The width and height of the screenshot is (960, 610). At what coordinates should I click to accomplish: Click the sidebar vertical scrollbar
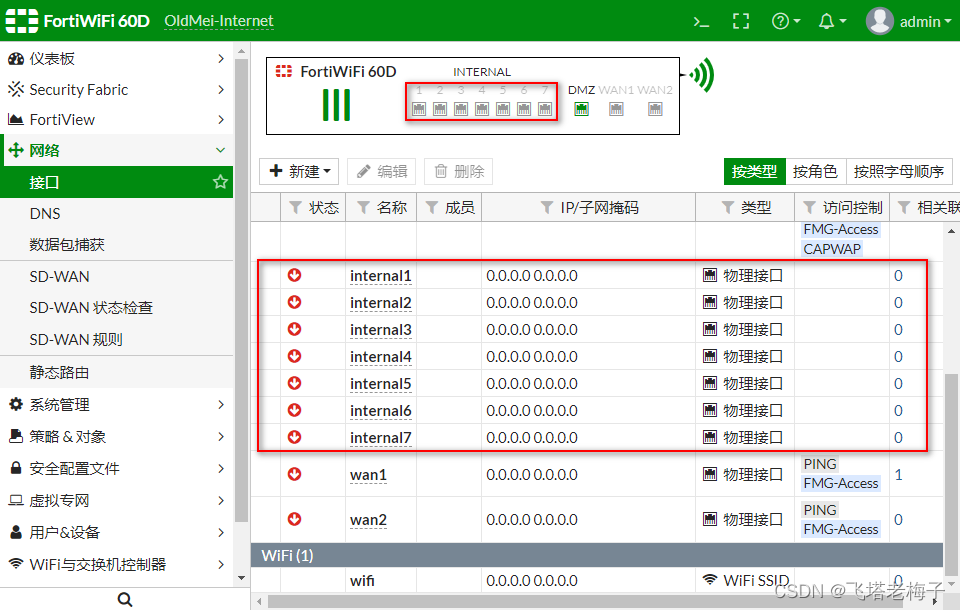pyautogui.click(x=241, y=288)
